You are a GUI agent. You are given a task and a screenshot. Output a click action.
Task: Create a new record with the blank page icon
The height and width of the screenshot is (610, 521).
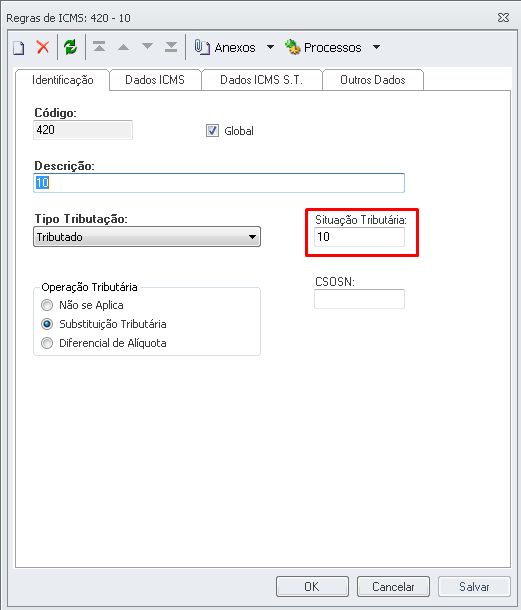coord(19,47)
